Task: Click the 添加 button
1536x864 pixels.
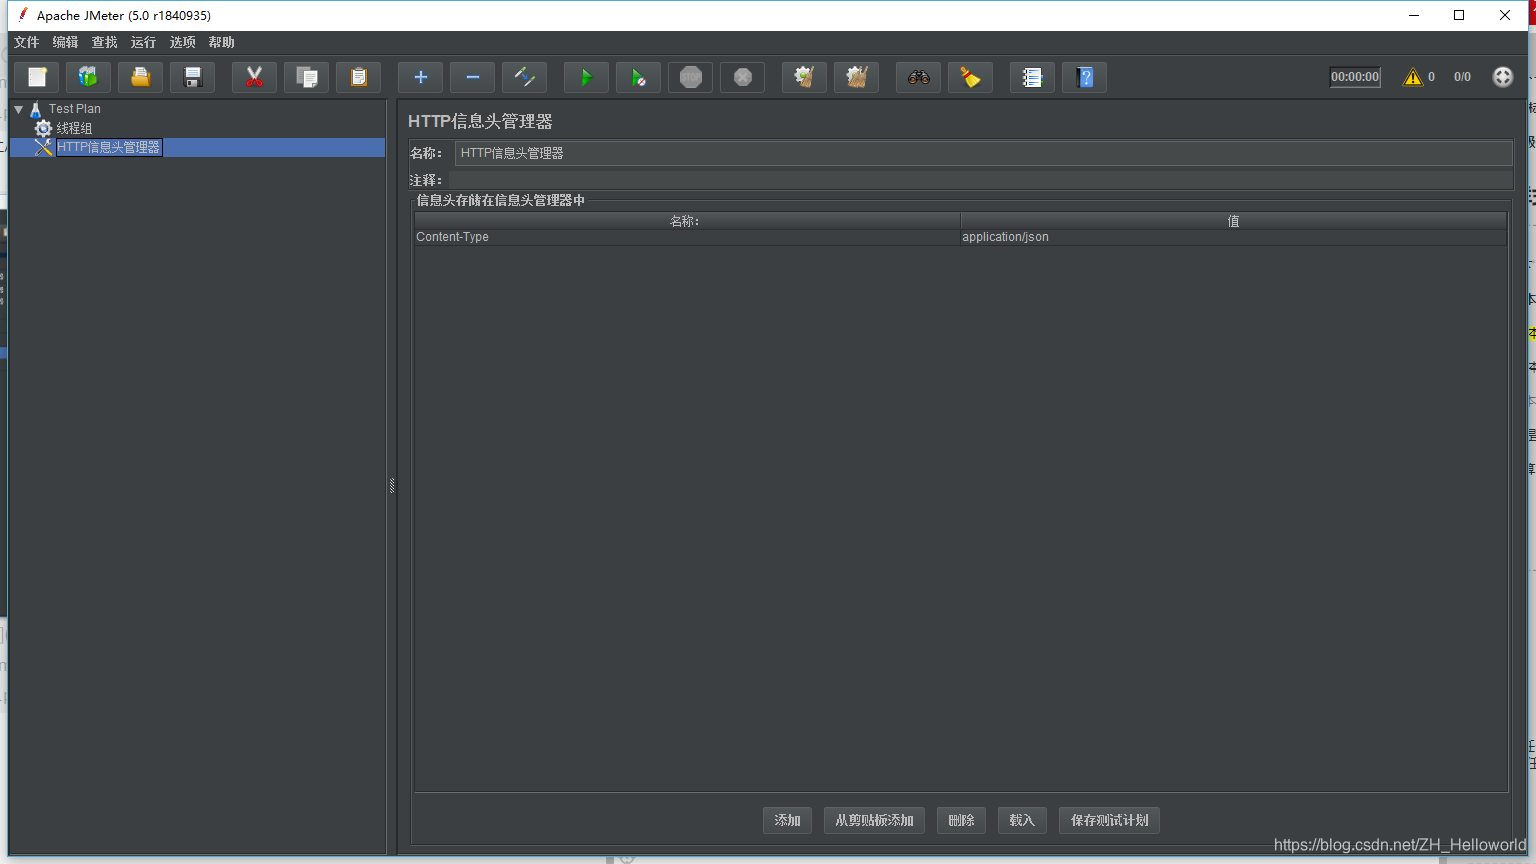Action: pyautogui.click(x=787, y=820)
